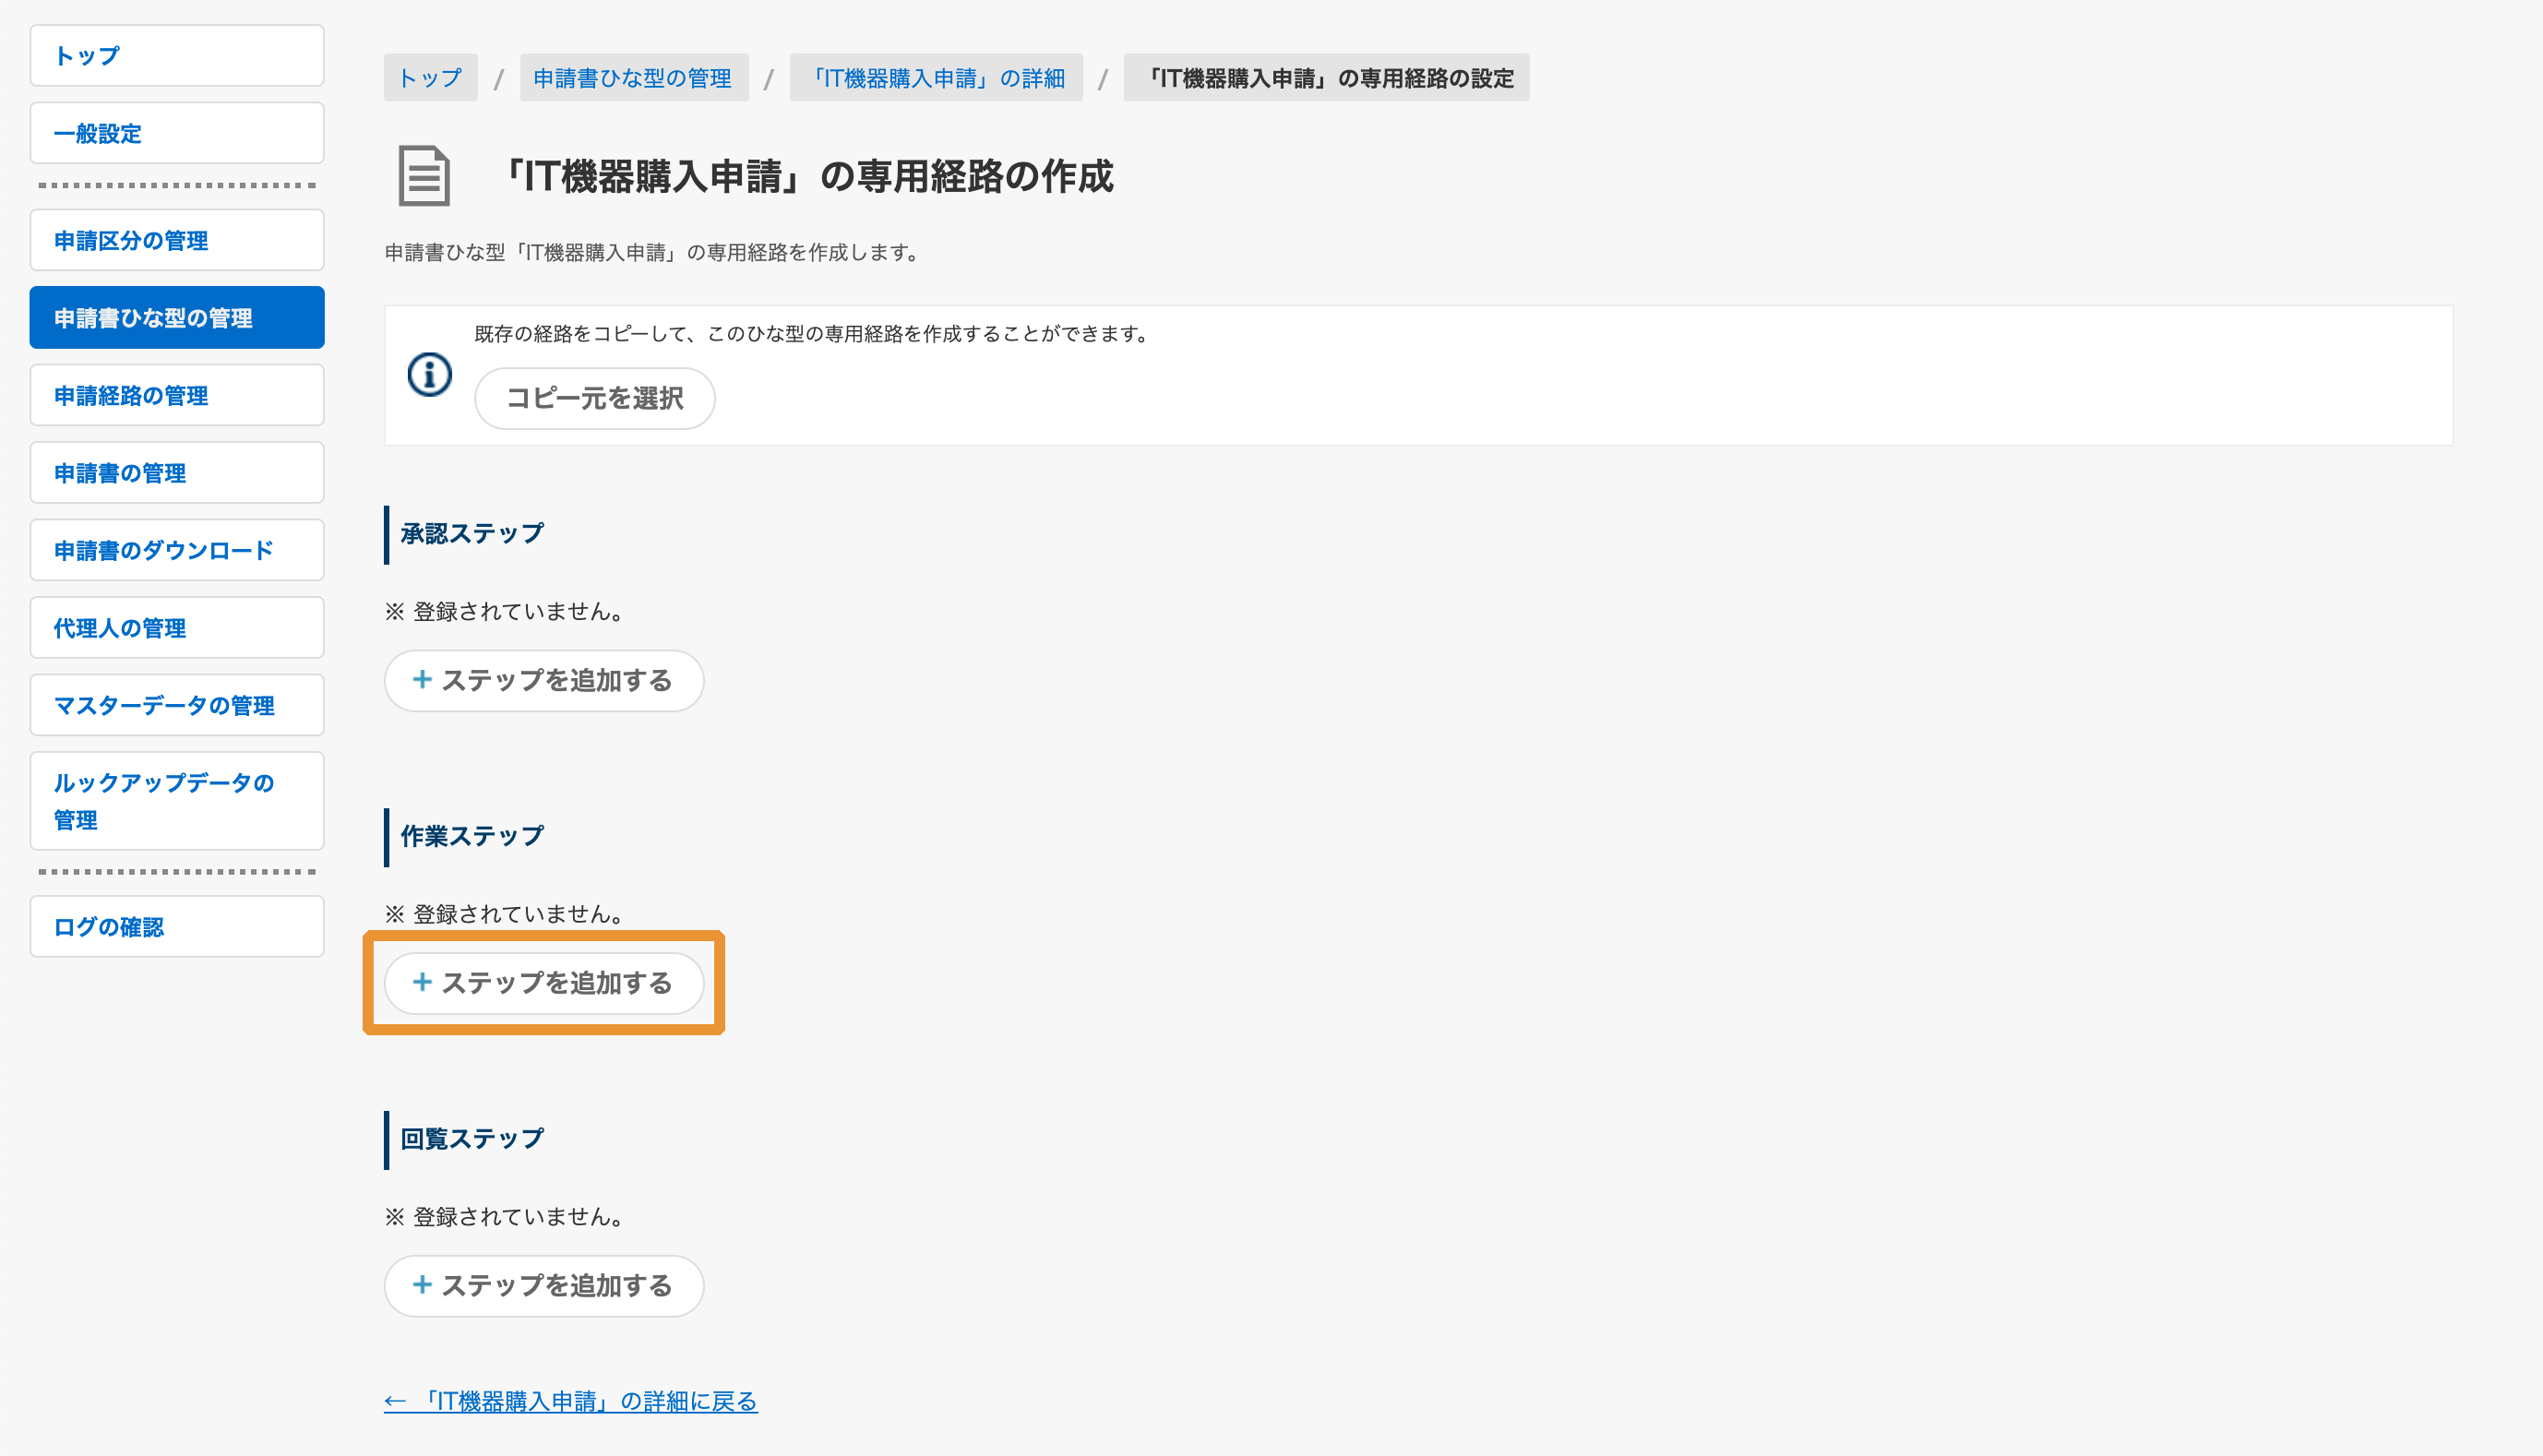The width and height of the screenshot is (2543, 1456).
Task: Click the 回覧ステップ section heading
Action: click(472, 1139)
